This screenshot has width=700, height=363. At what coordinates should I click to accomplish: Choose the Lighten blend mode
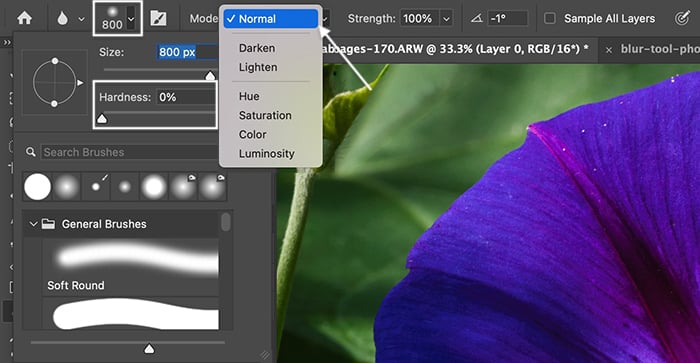click(258, 67)
